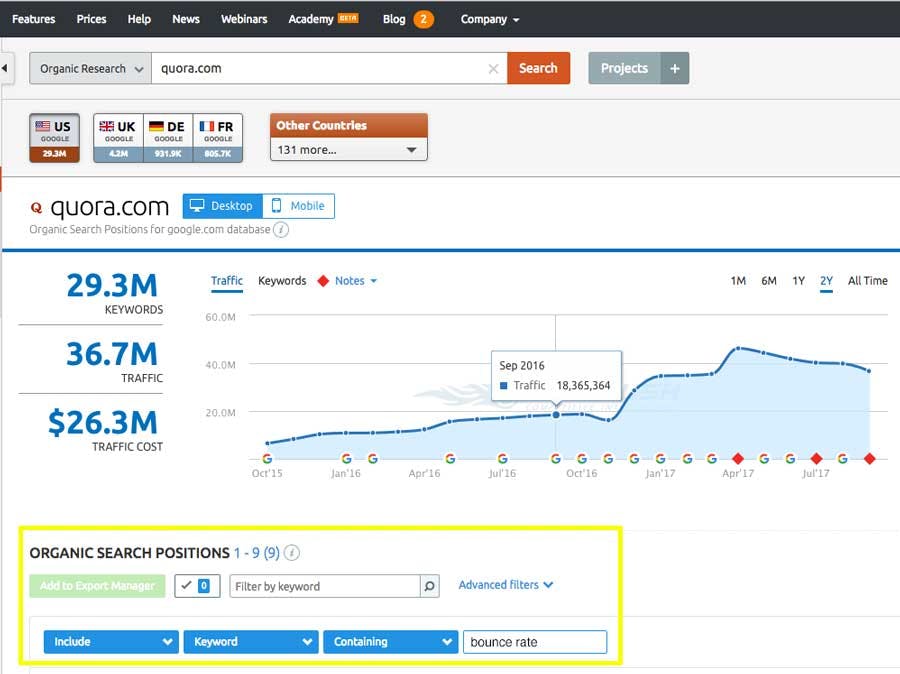
Task: Switch to Mobile view
Action: point(298,206)
